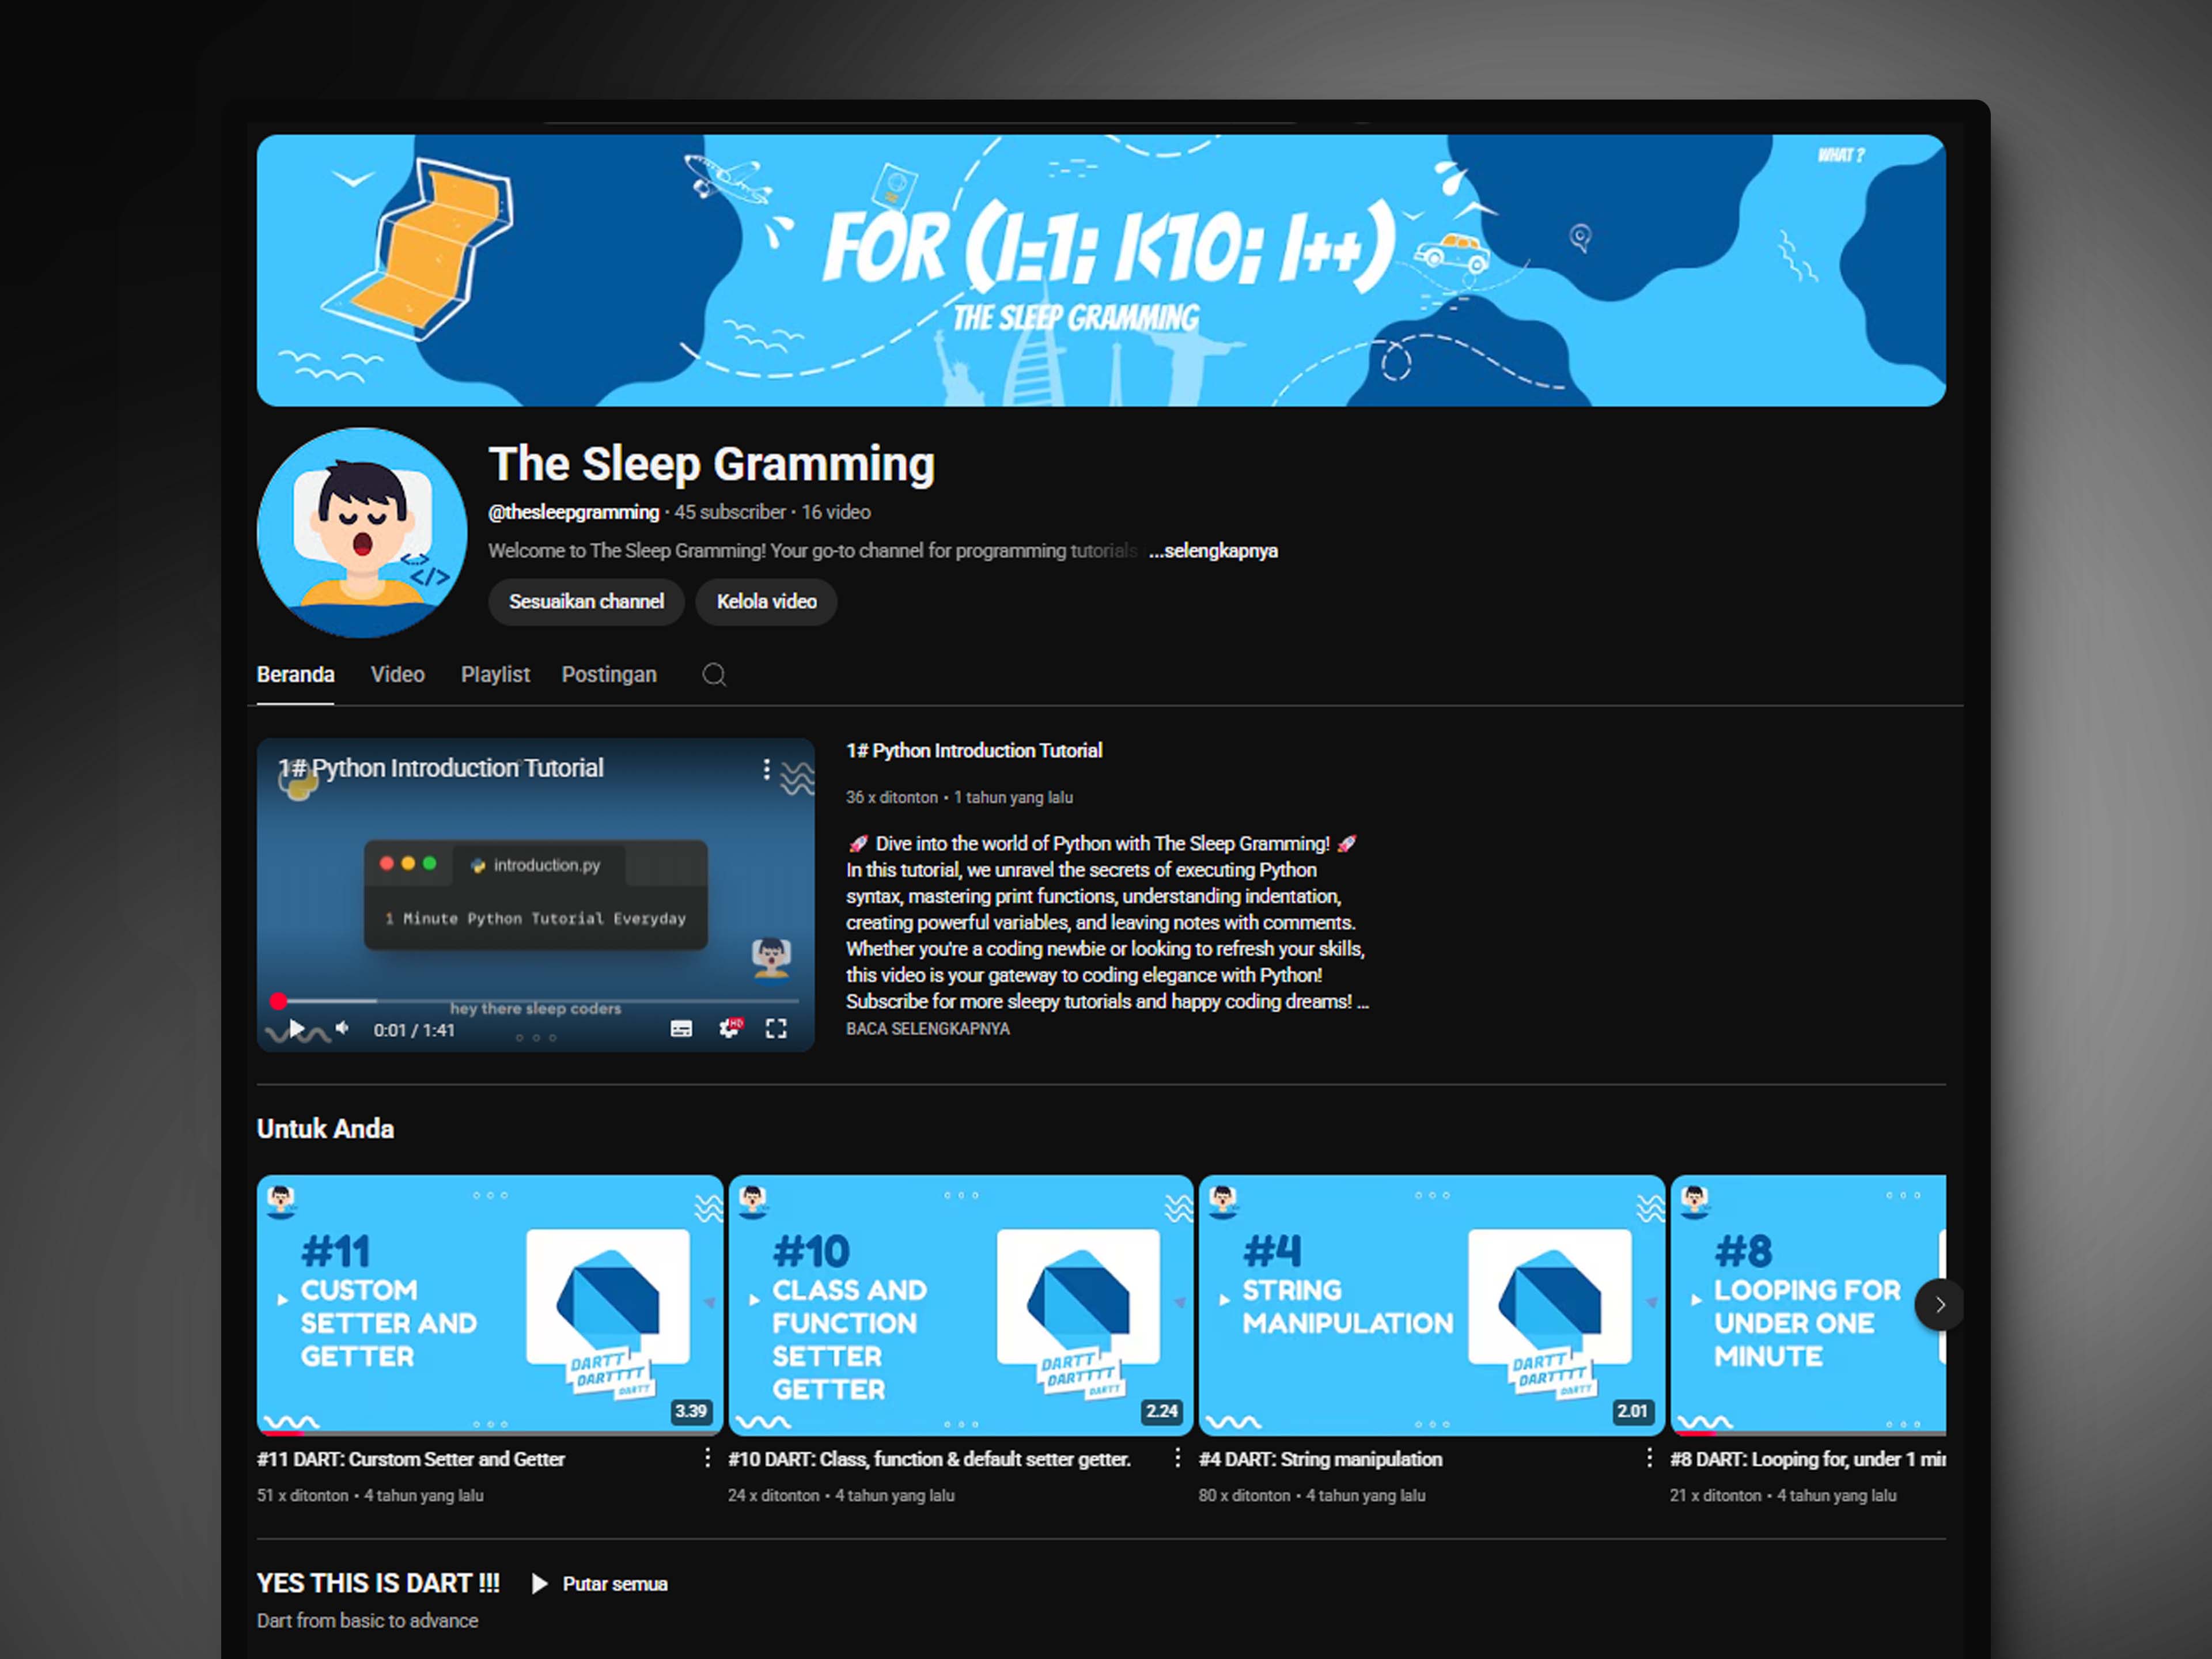
Task: Enter fullscreen mode in the player
Action: 776,1028
